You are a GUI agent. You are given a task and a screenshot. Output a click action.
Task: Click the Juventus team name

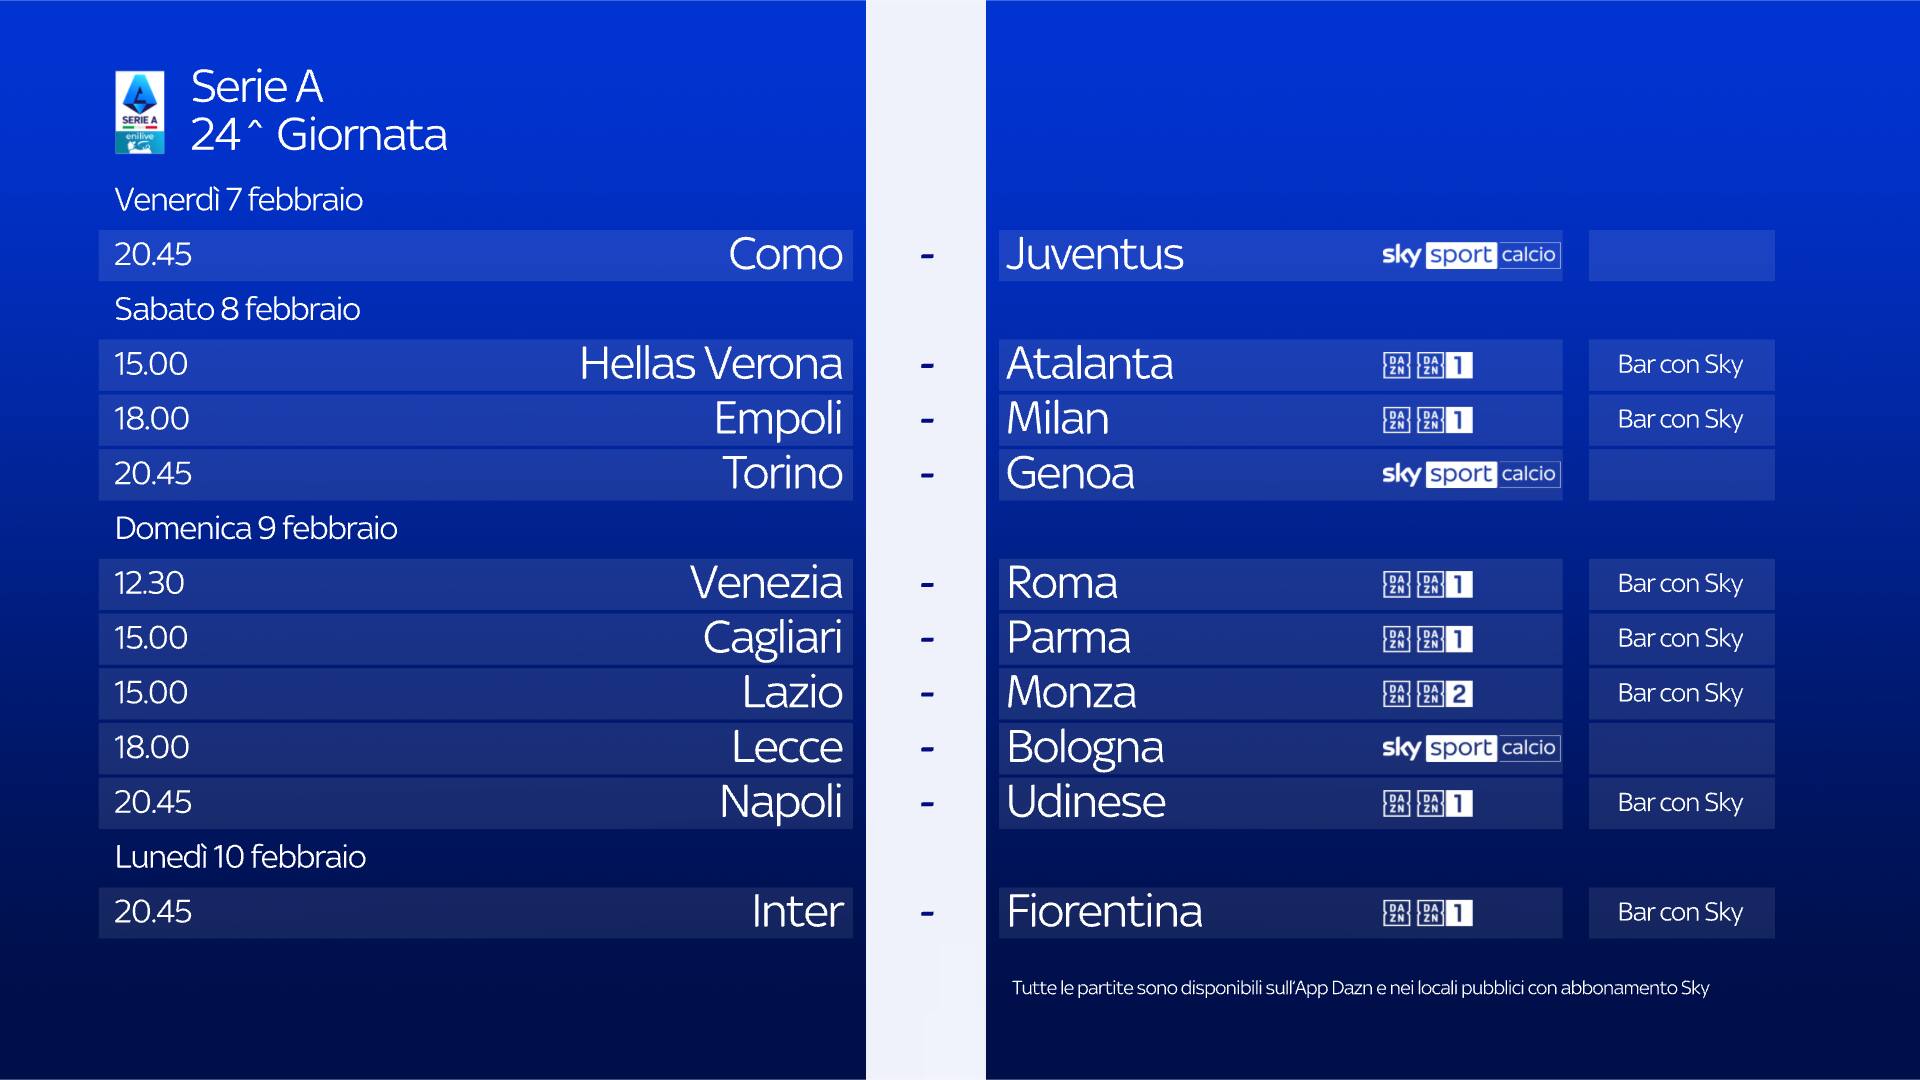pos(1095,255)
